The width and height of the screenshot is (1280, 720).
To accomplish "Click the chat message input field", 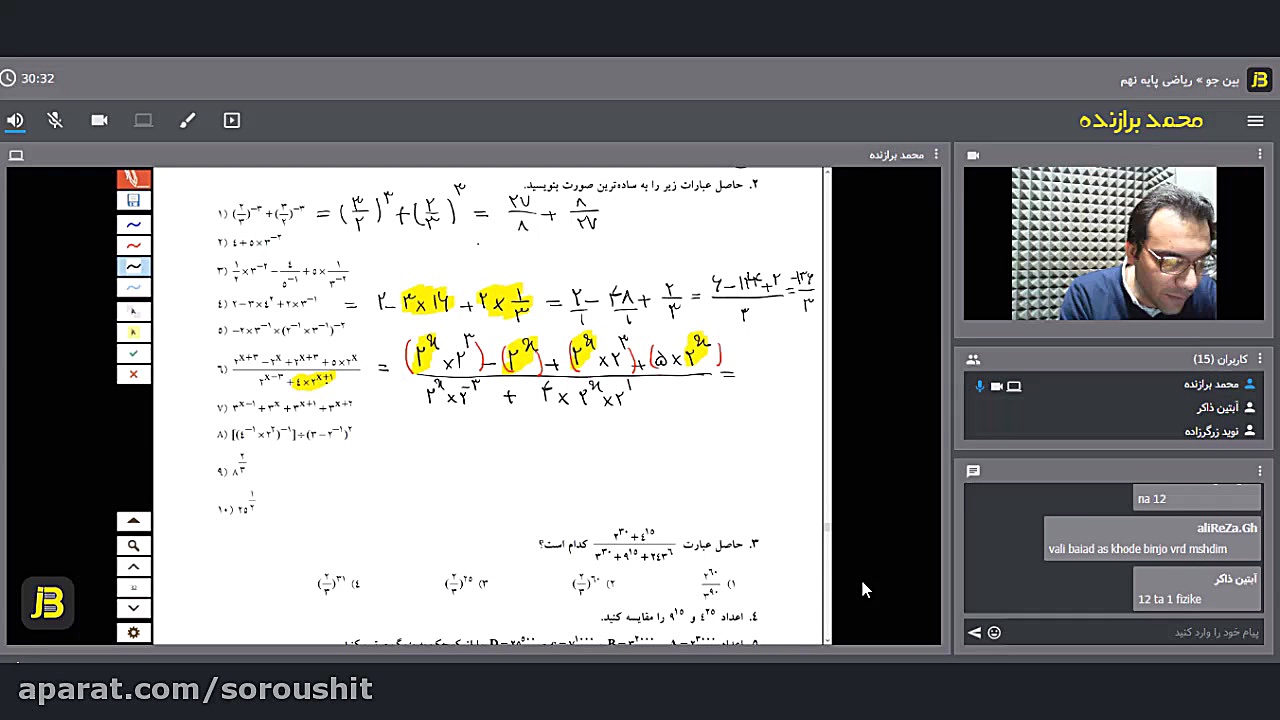I will click(x=1134, y=632).
